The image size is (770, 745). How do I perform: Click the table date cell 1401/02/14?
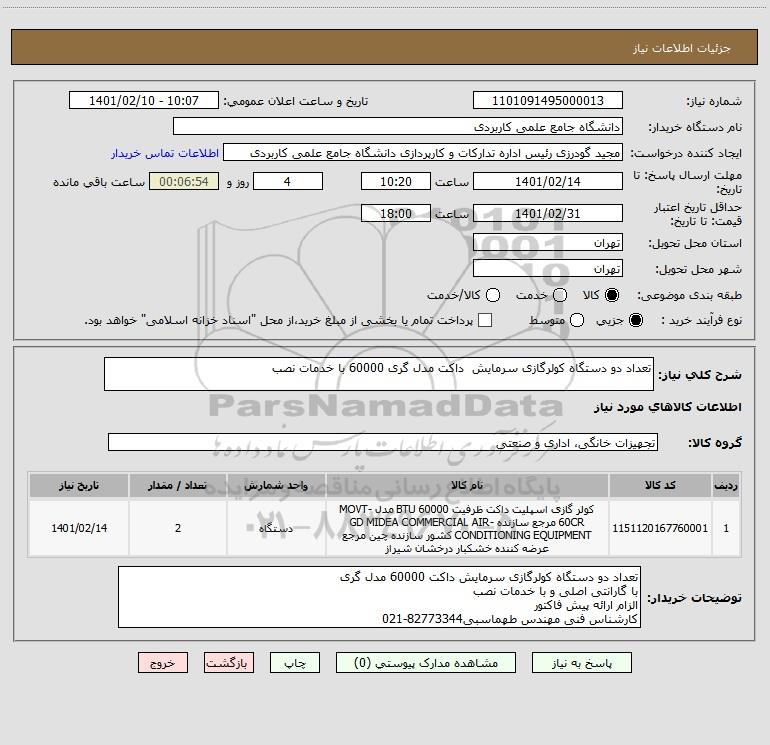[x=79, y=528]
